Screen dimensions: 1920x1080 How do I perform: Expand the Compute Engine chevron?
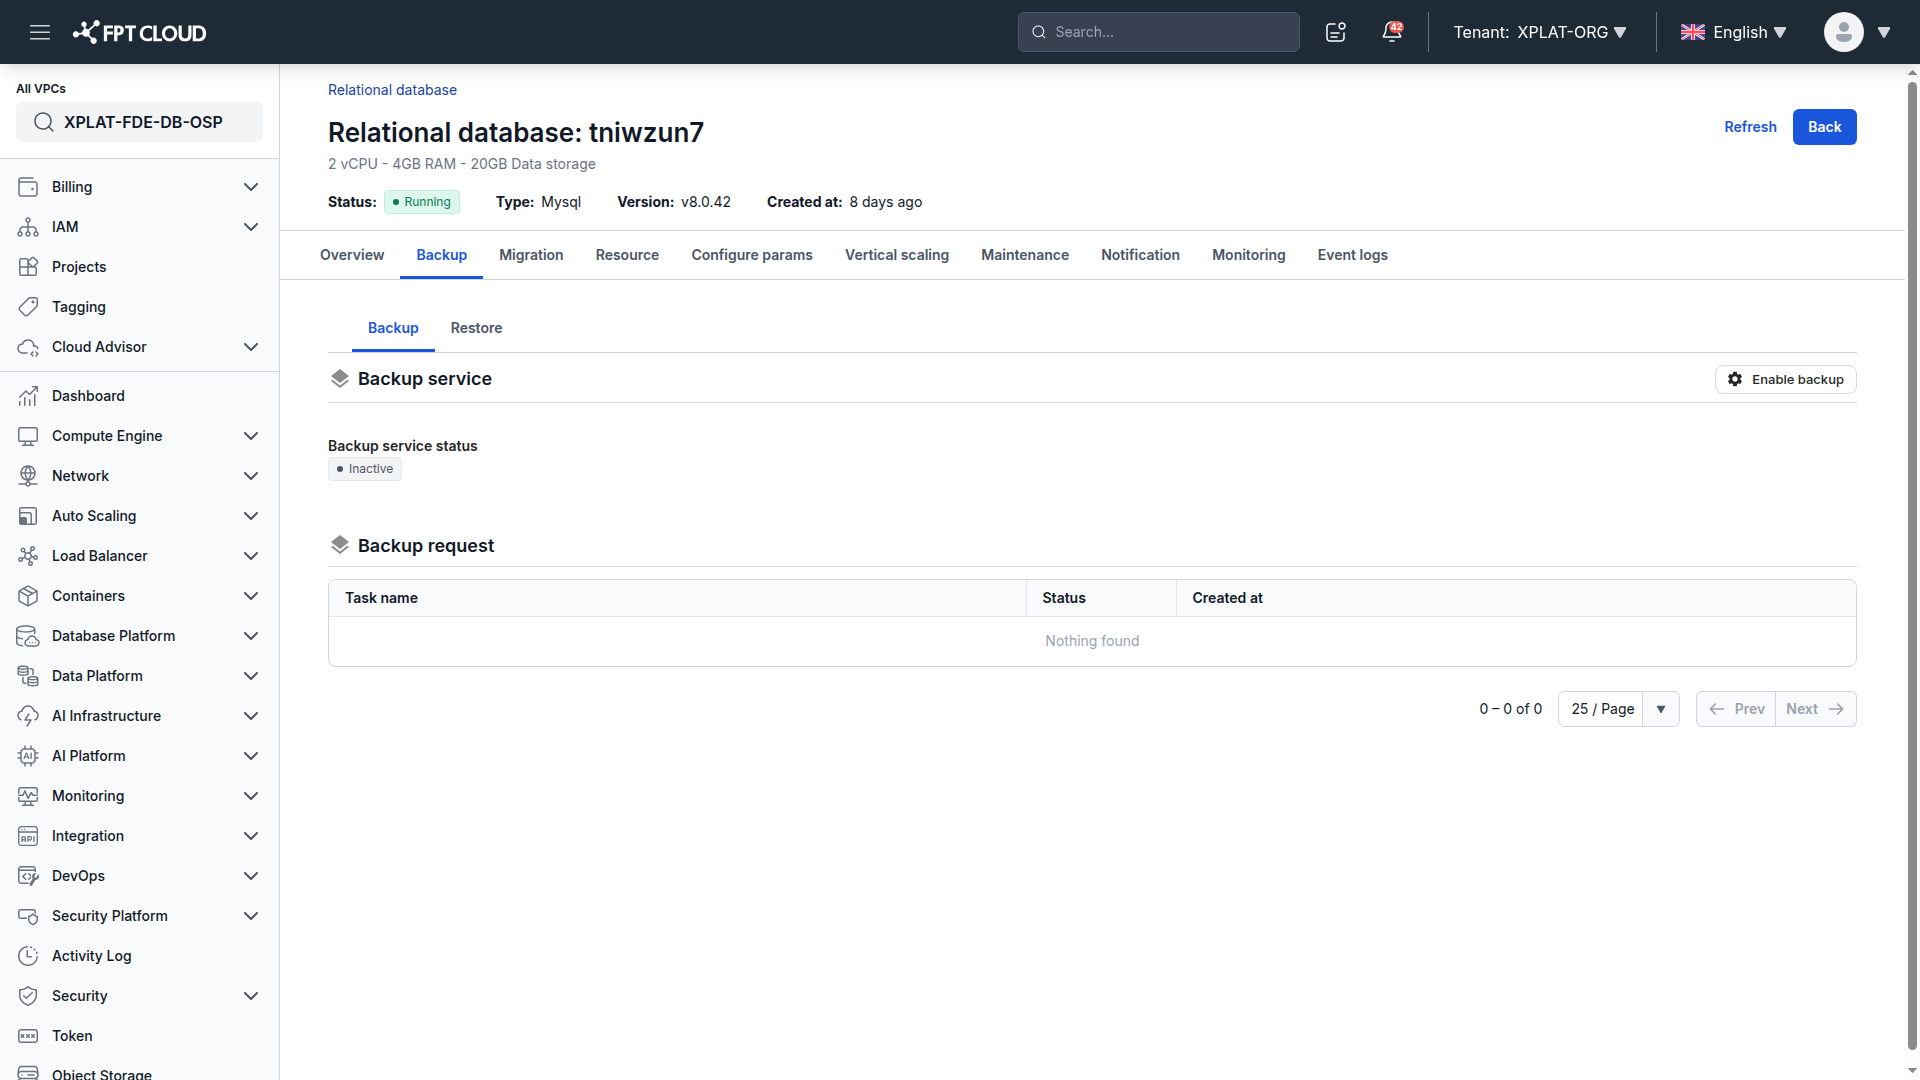pos(251,436)
